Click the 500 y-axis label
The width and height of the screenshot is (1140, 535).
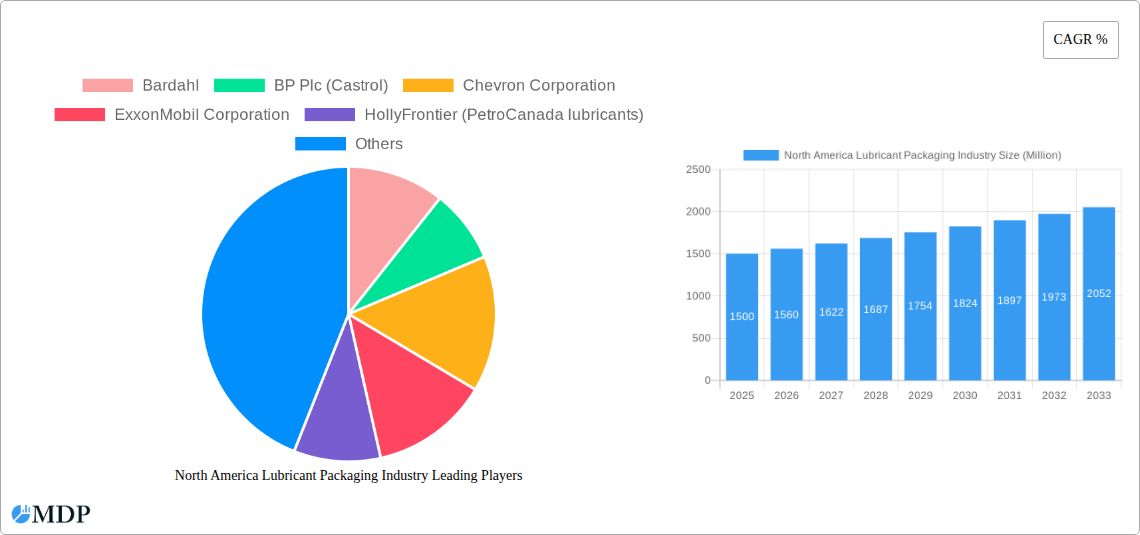point(701,338)
